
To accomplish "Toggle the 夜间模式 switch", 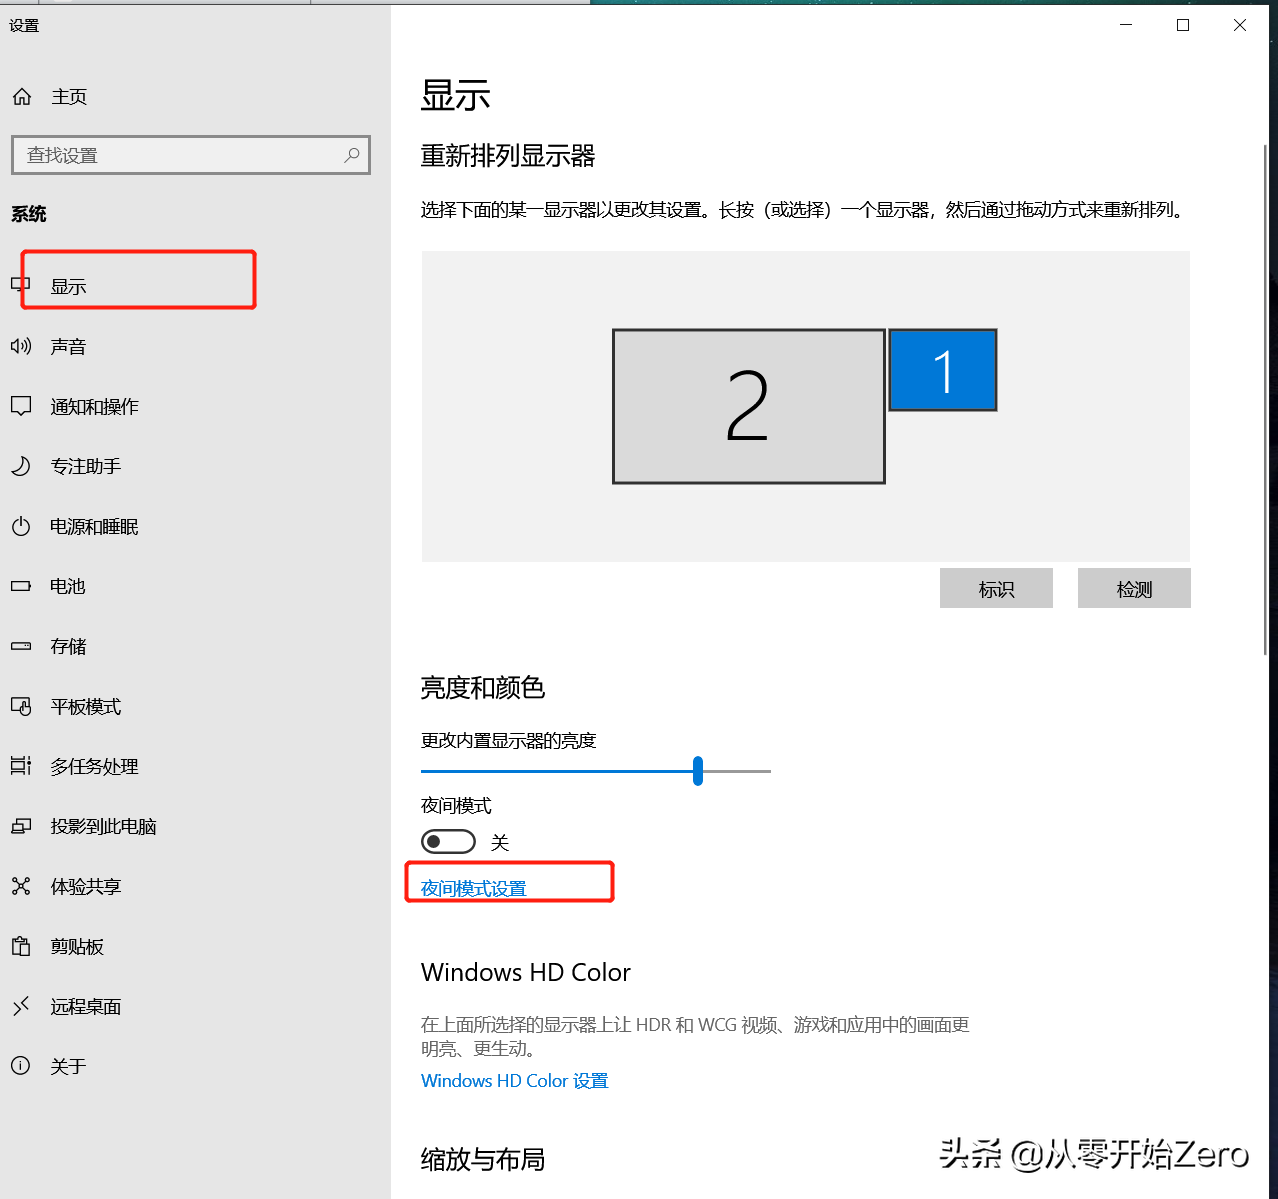I will [x=448, y=842].
